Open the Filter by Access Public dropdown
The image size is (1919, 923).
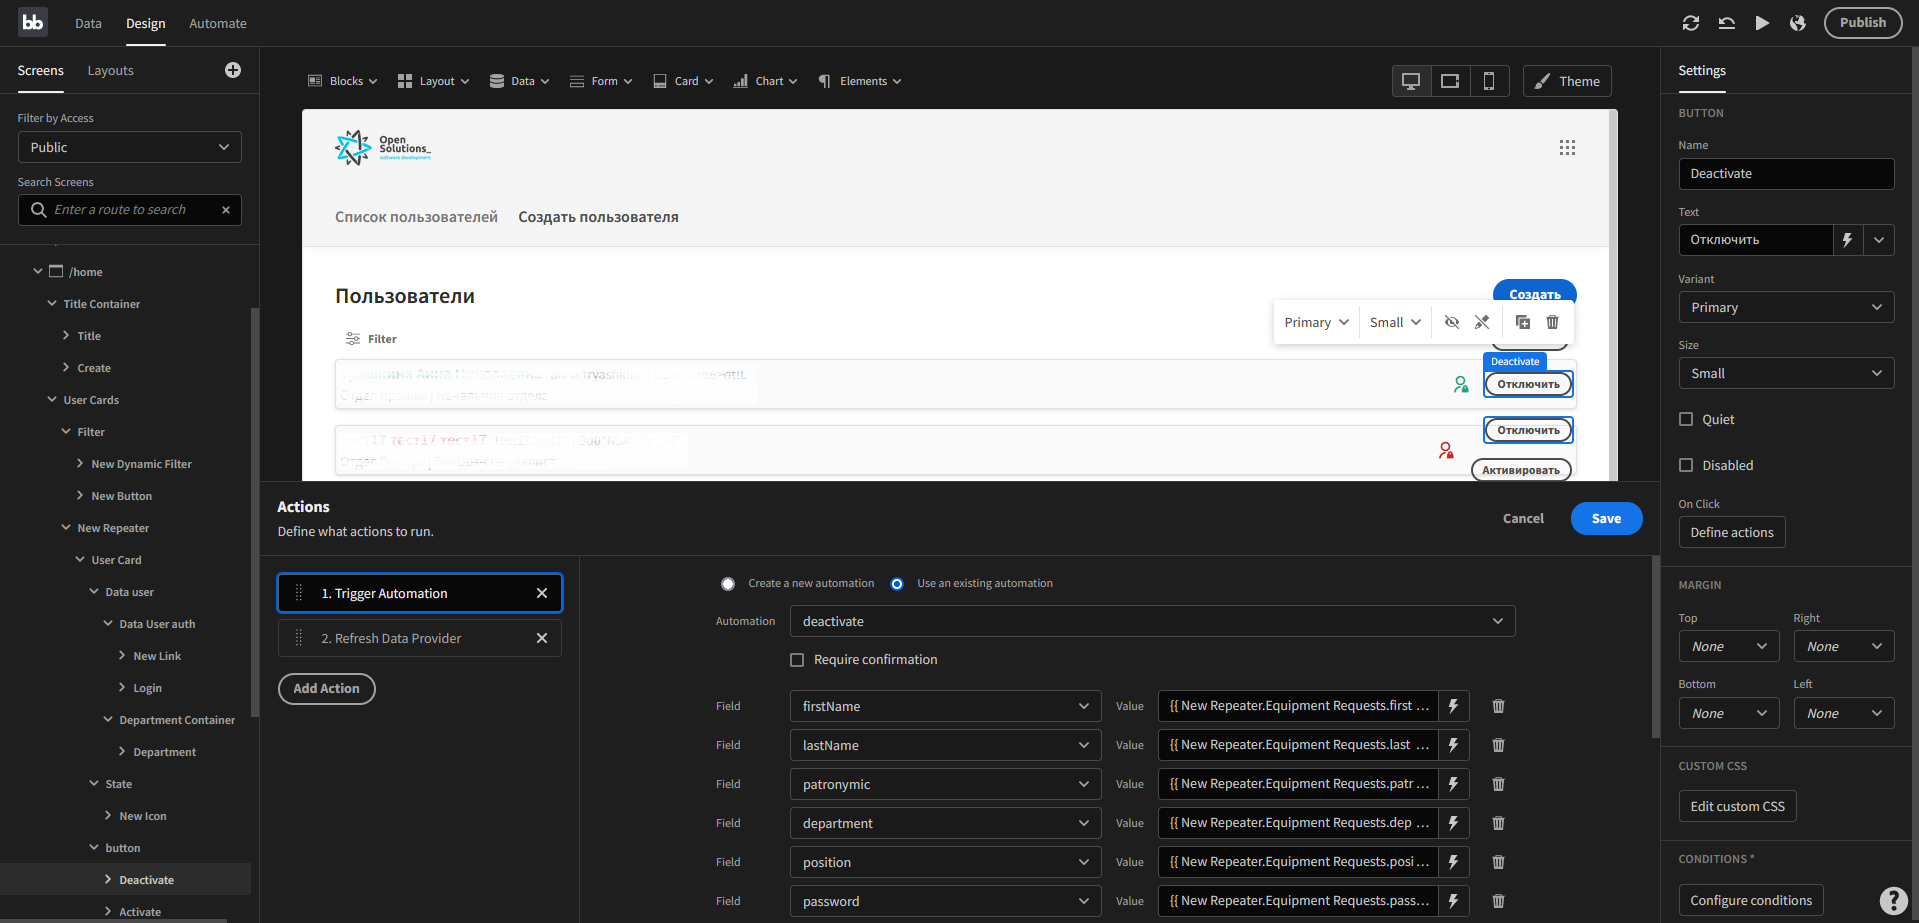(x=130, y=147)
